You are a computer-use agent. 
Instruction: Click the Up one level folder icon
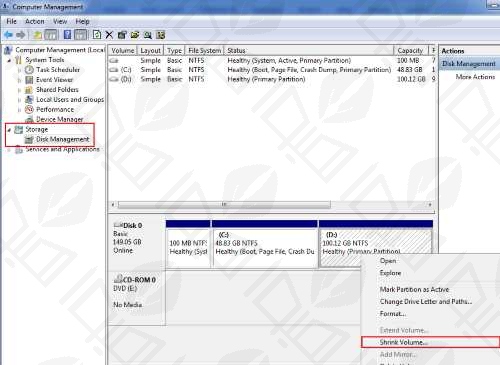point(38,35)
